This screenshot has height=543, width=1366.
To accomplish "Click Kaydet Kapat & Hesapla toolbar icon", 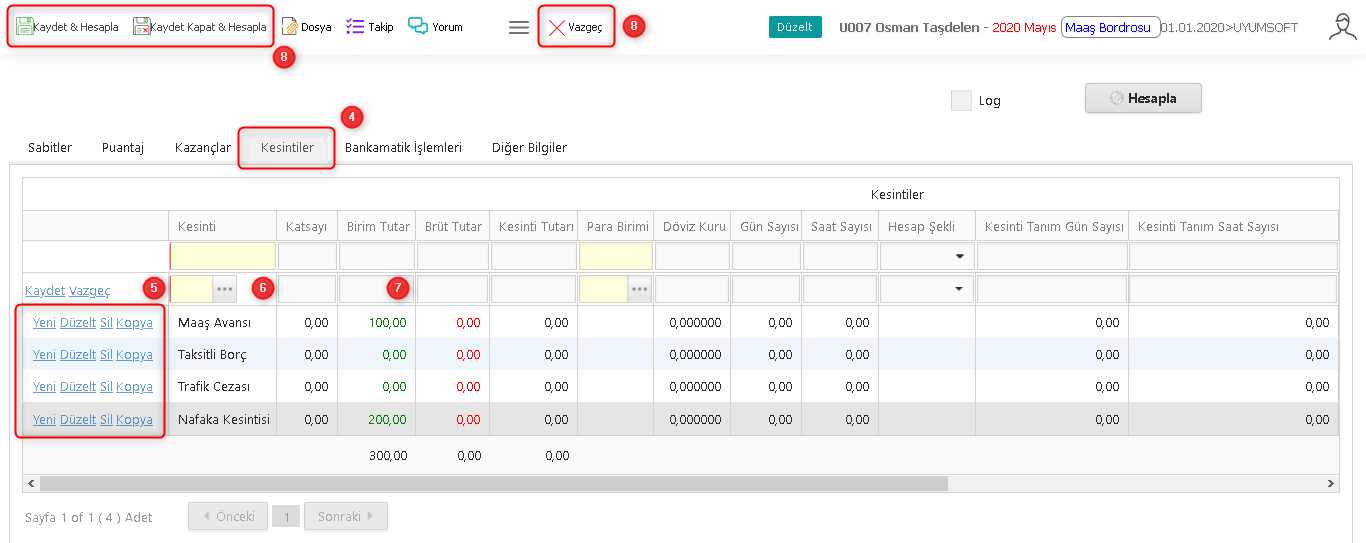I will pos(142,27).
